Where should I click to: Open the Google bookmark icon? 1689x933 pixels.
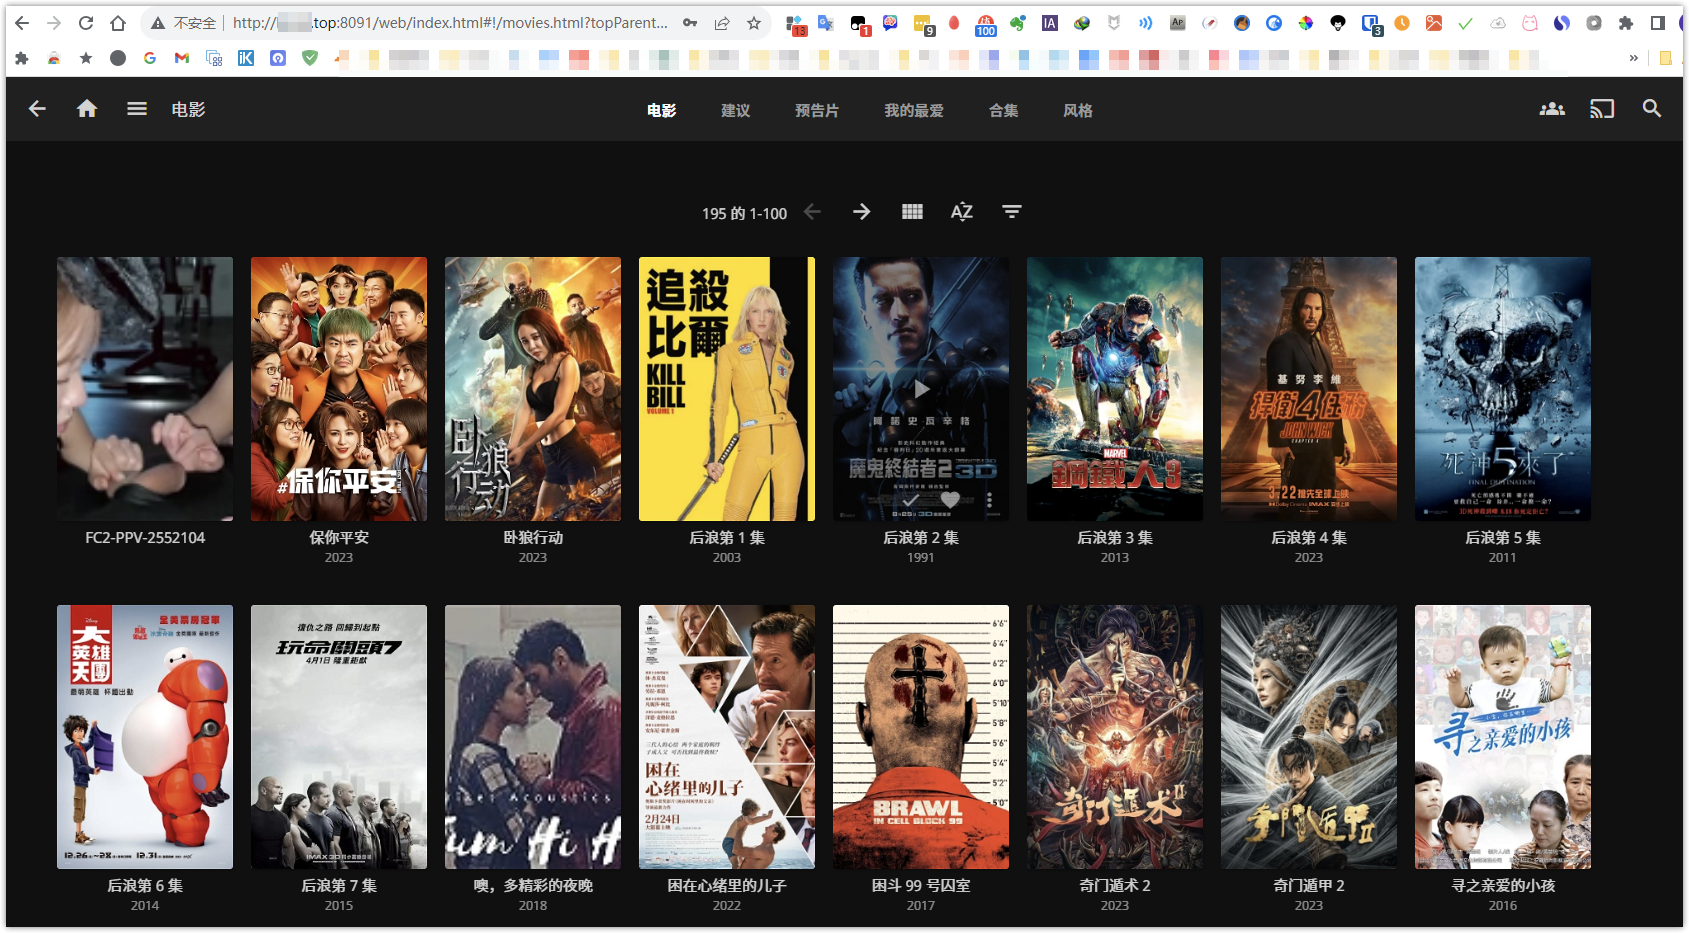[x=150, y=58]
